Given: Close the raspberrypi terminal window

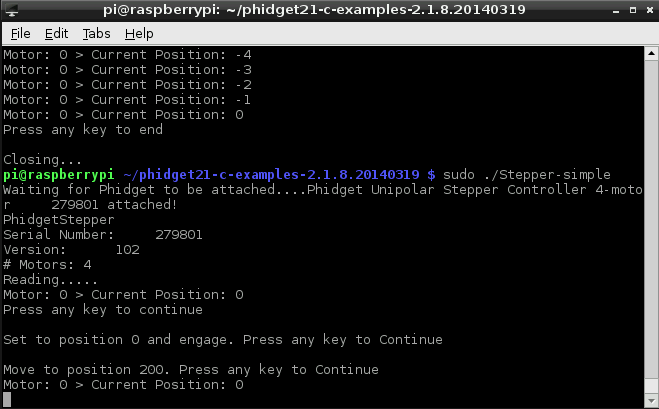Looking at the screenshot, I should click(x=650, y=10).
